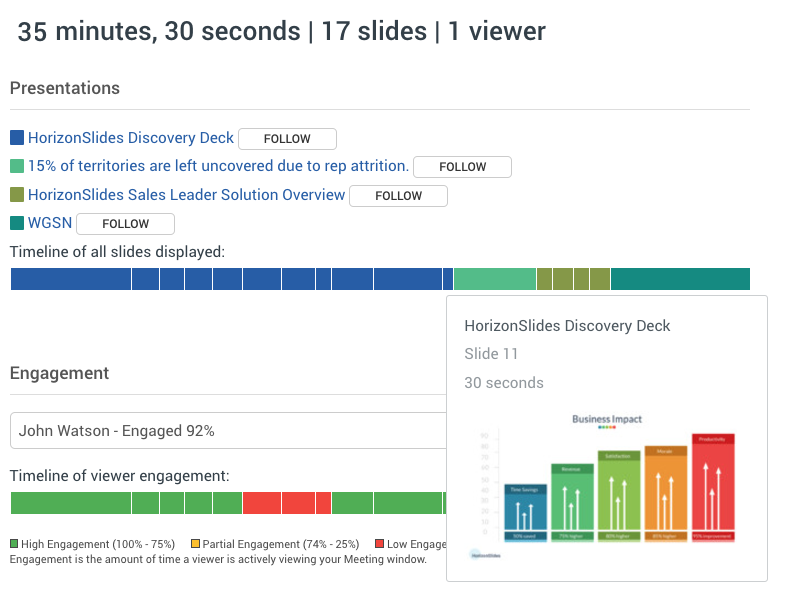Select the narrowest red segment in engagement timeline

[x=324, y=503]
